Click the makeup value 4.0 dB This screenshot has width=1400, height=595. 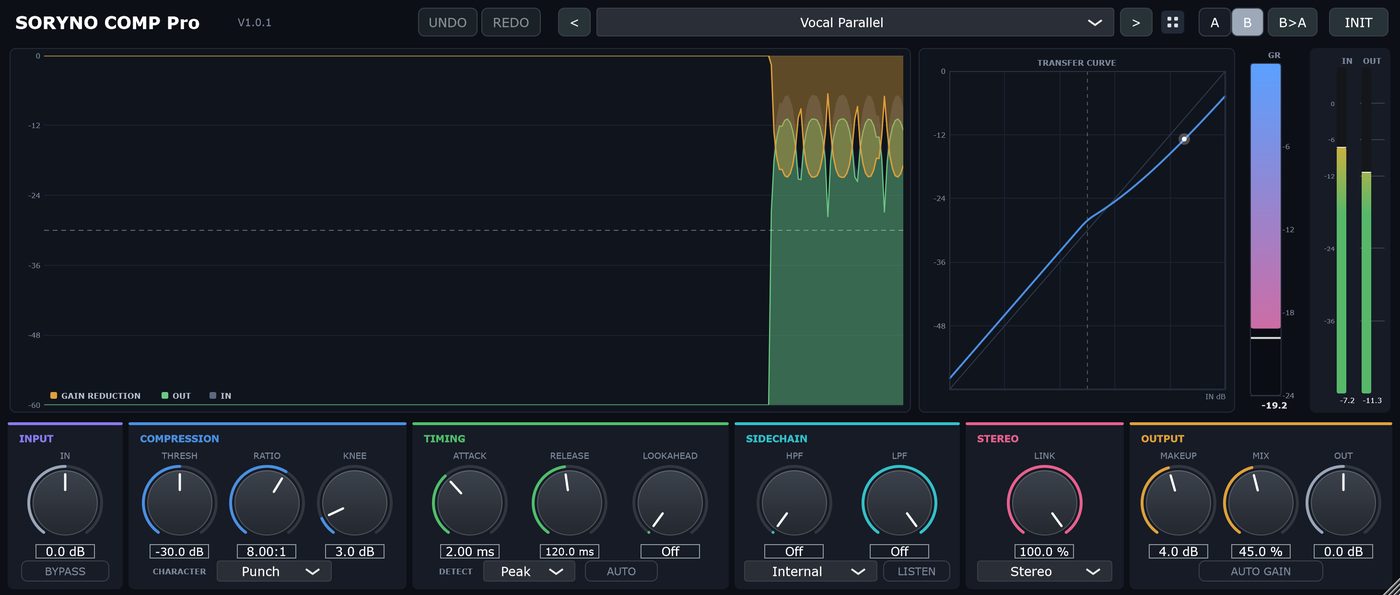point(1178,551)
